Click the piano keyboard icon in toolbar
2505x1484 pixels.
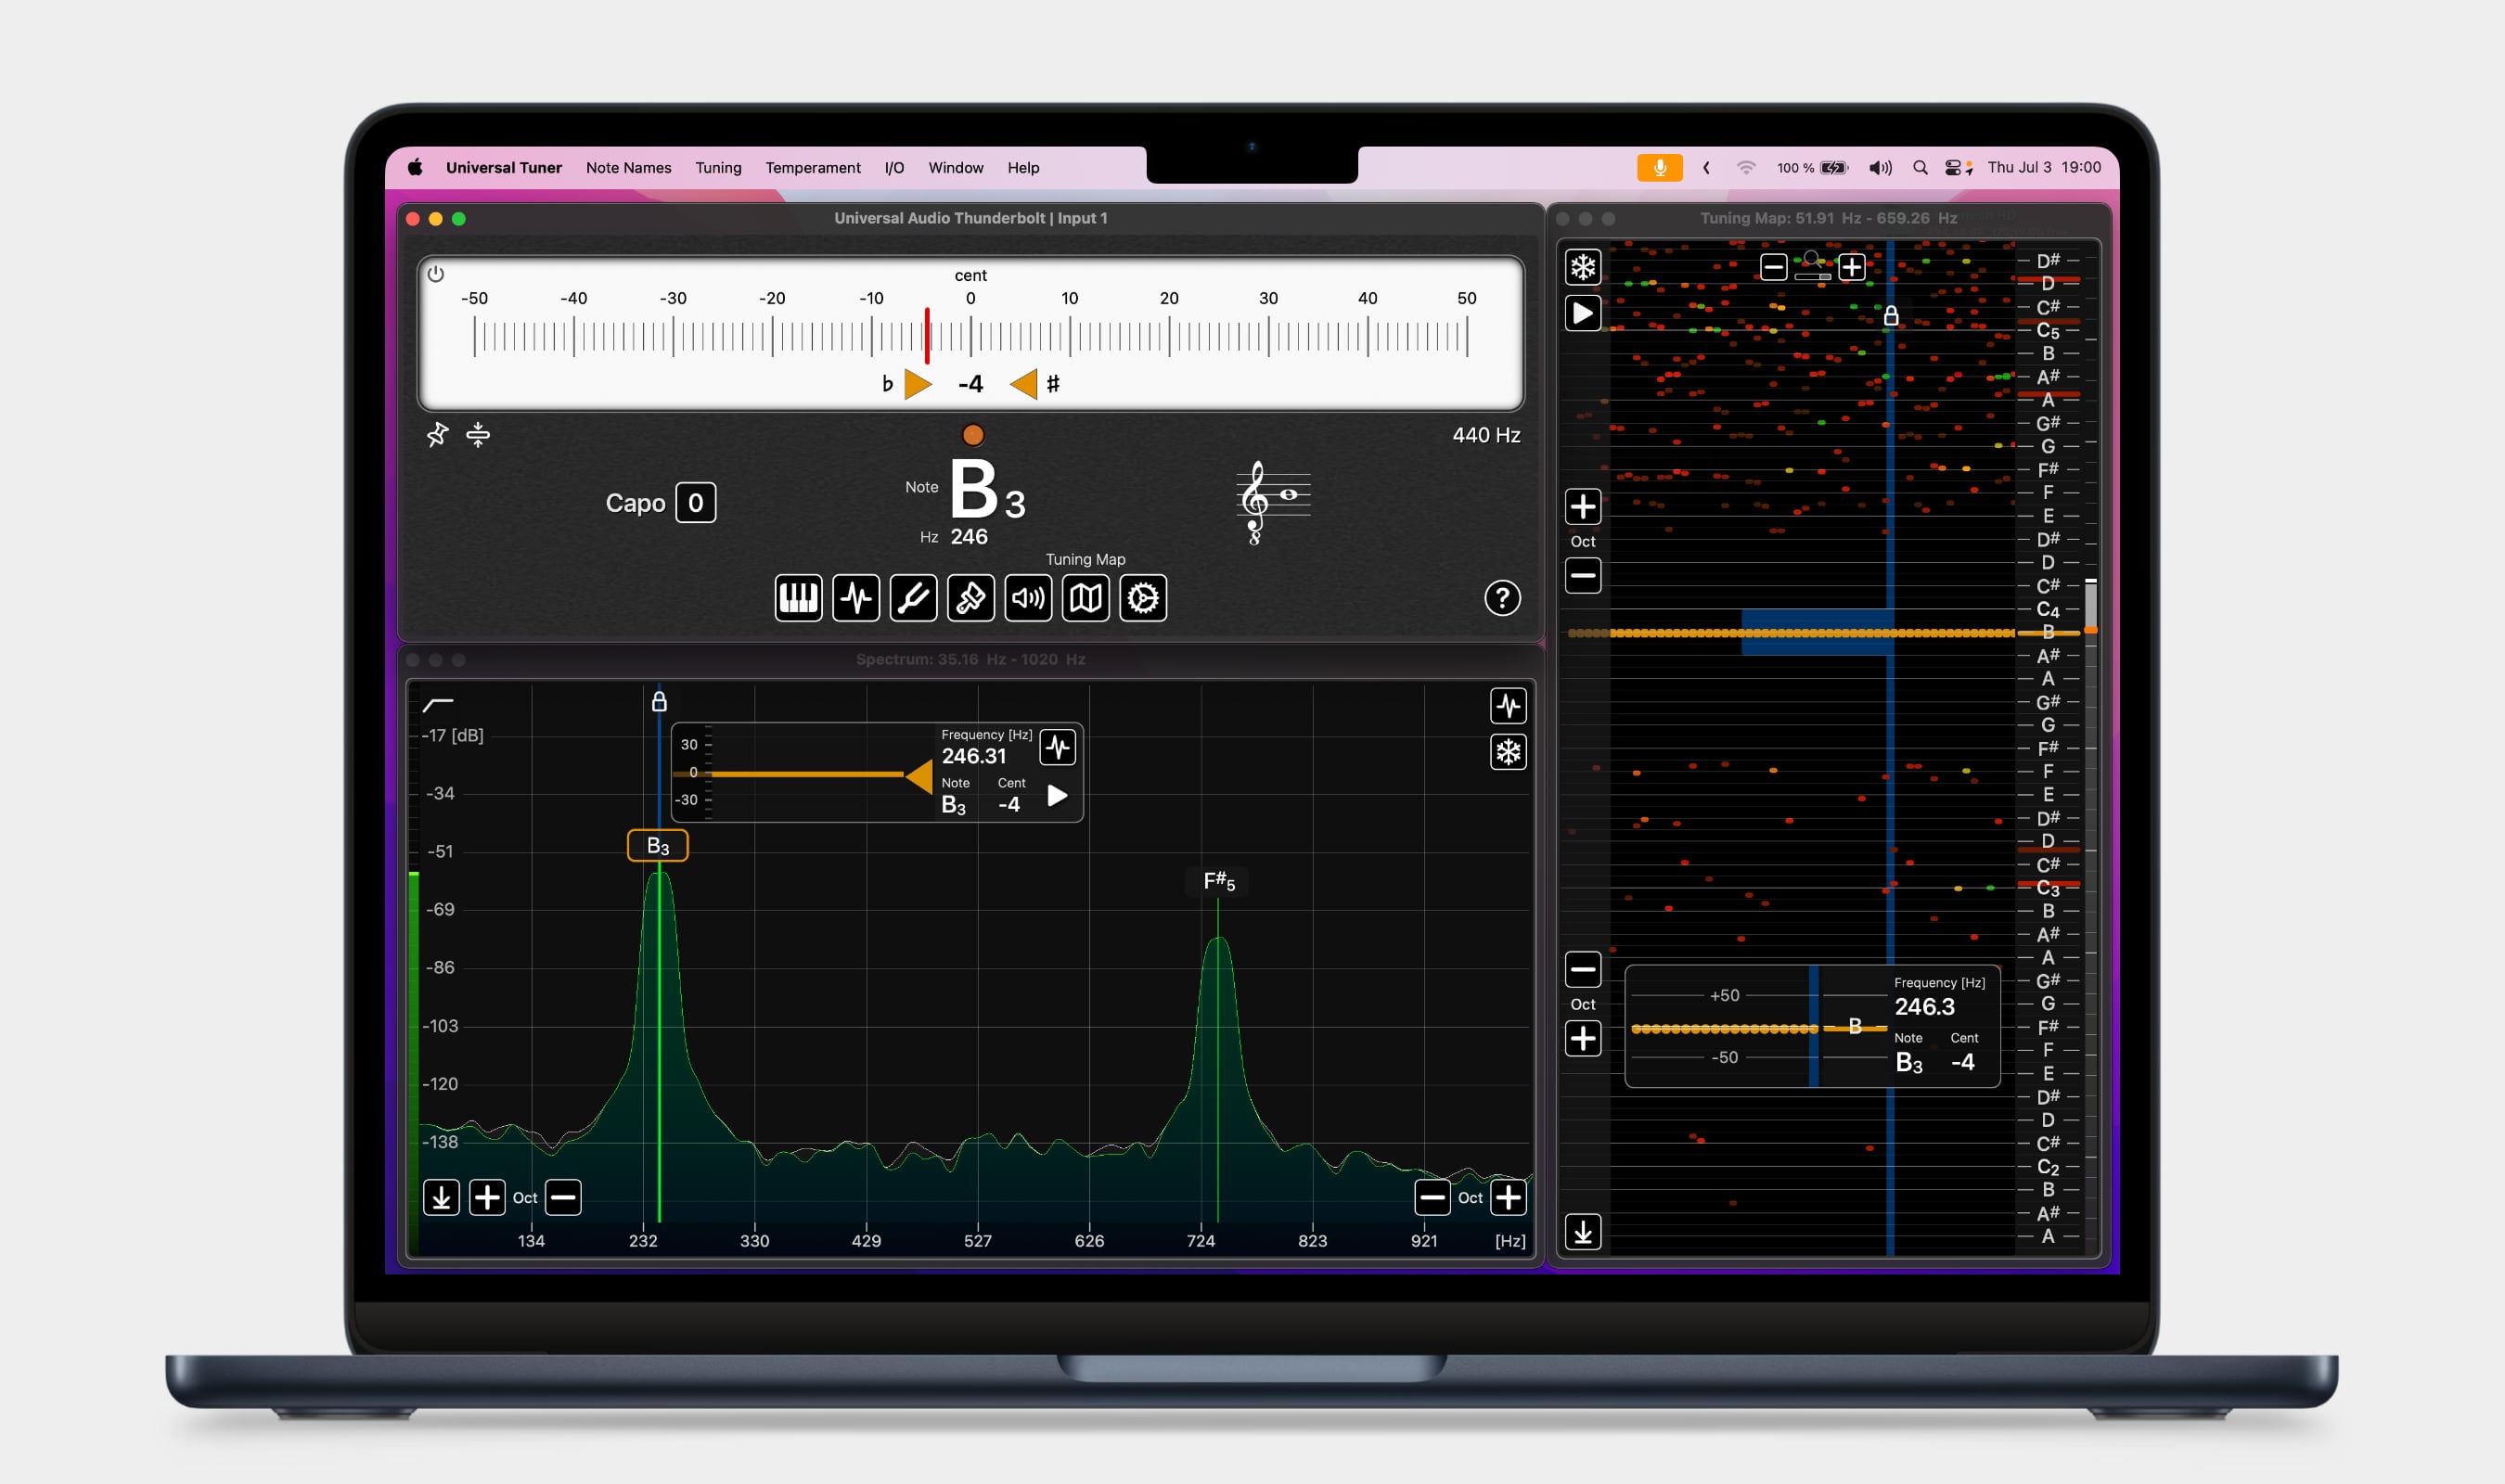798,598
